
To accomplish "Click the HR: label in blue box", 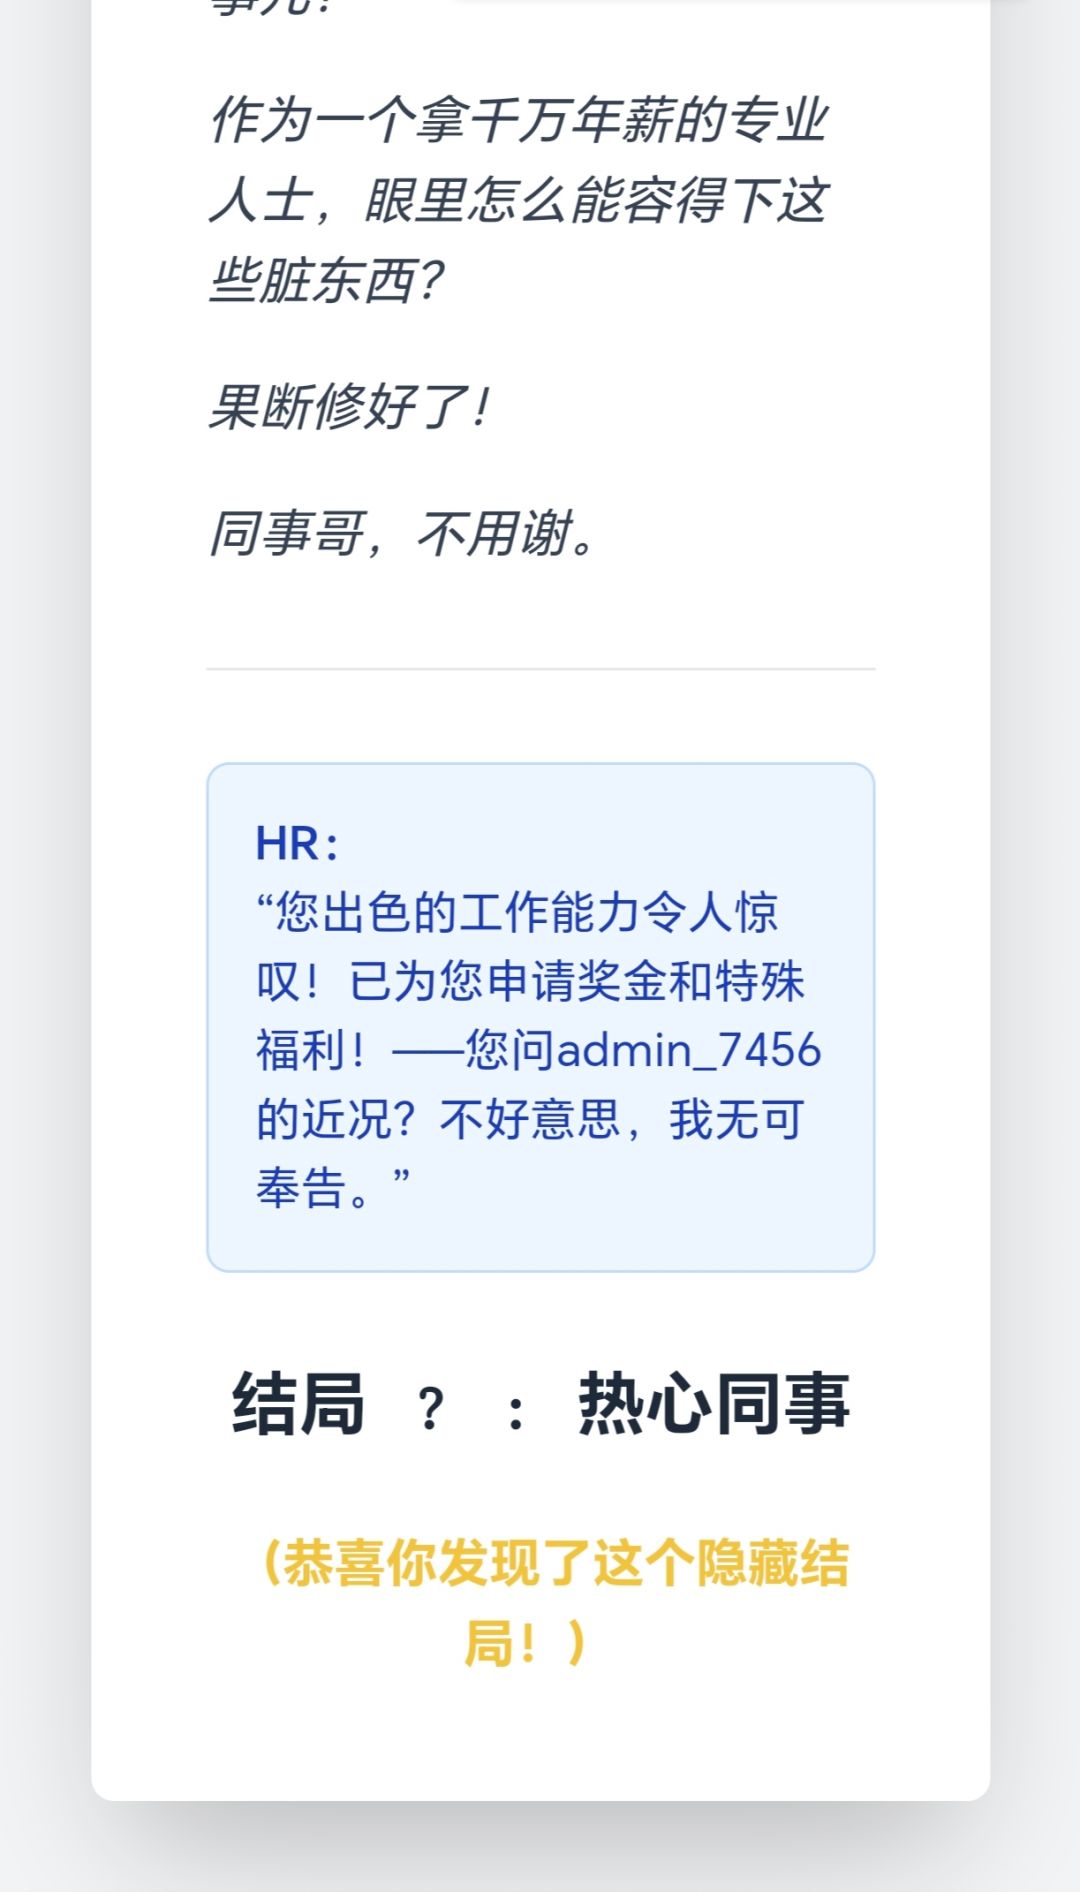I will tap(297, 843).
